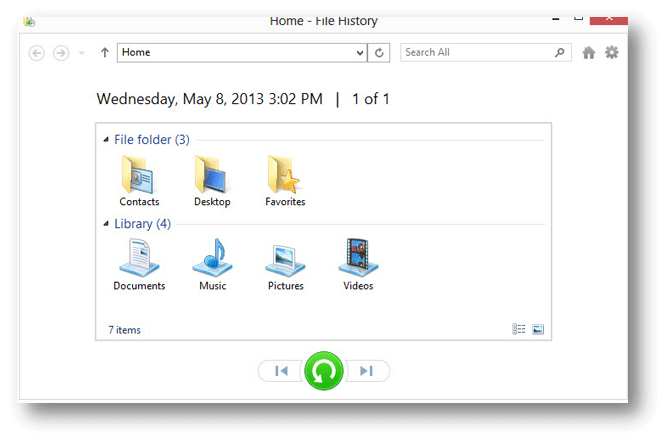Viewport: 668px width, 443px height.
Task: Go up one level with up arrow
Action: [104, 52]
